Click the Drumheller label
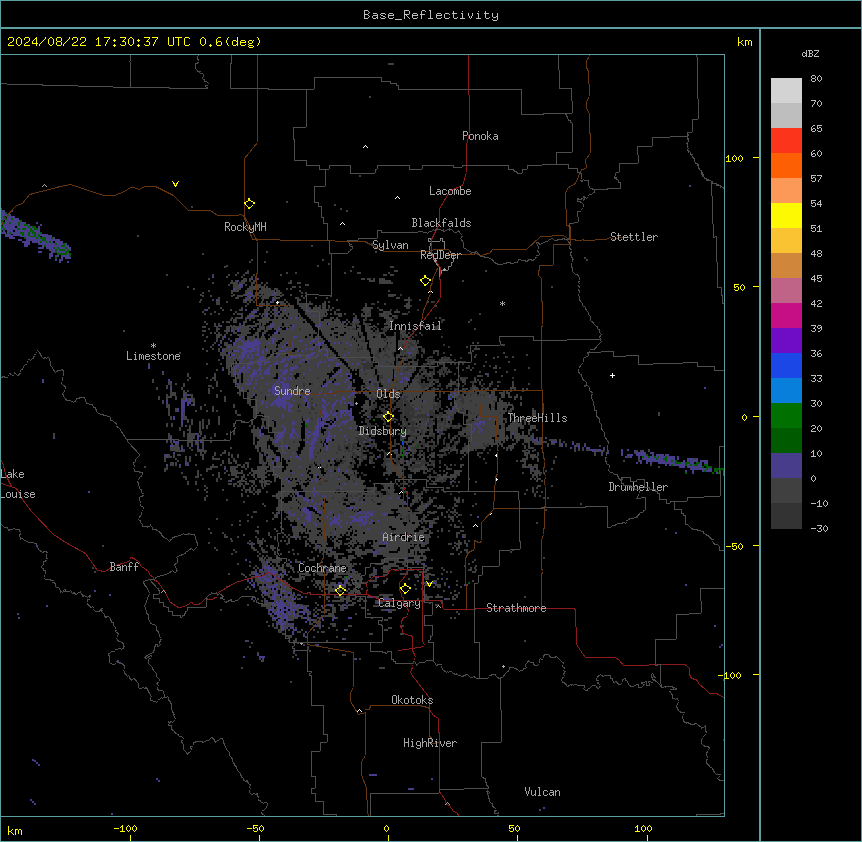 [x=638, y=487]
